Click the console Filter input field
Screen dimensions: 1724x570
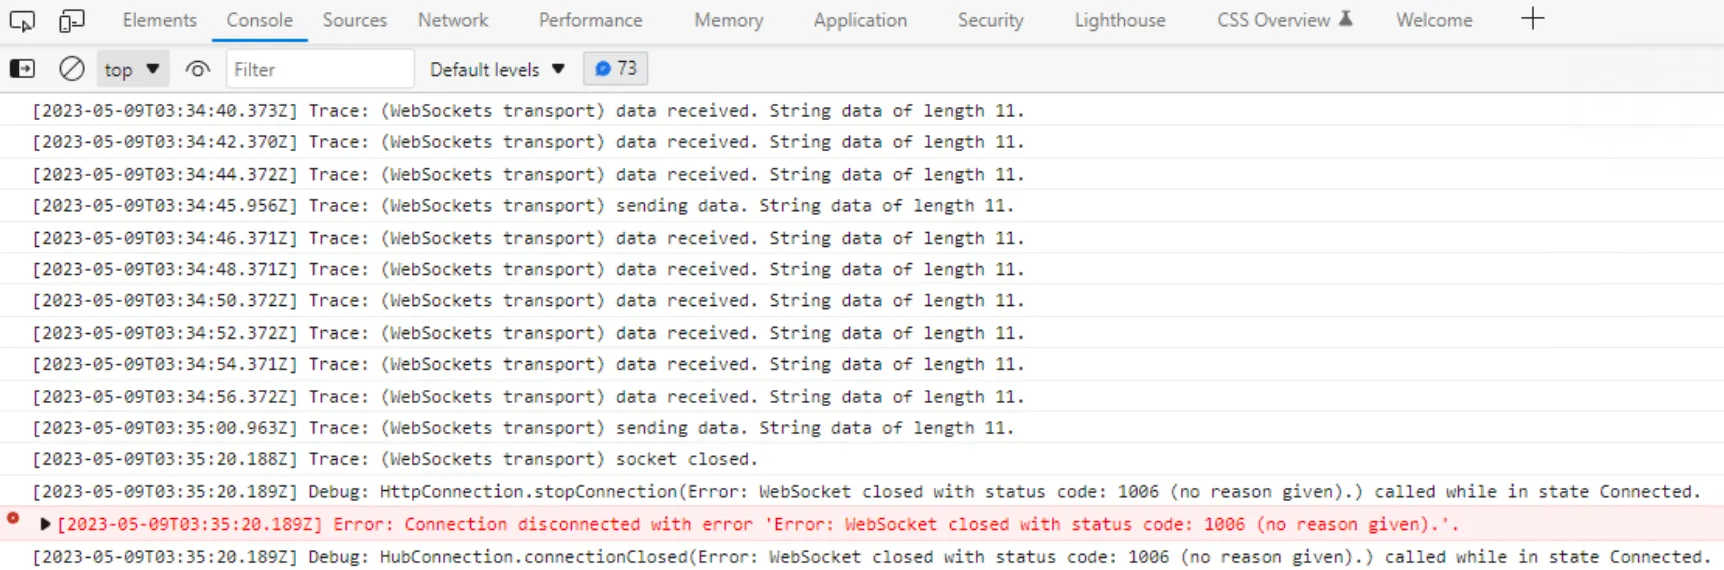click(320, 69)
